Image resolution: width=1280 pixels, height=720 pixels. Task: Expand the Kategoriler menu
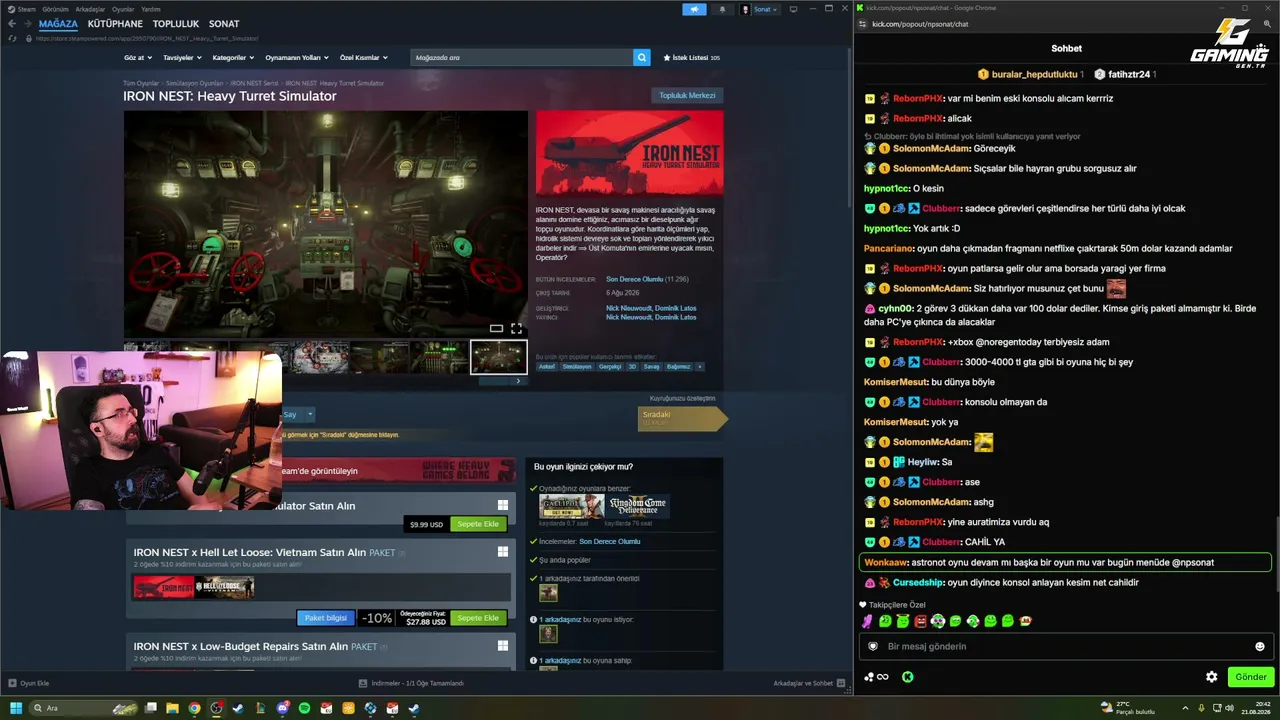click(x=233, y=58)
